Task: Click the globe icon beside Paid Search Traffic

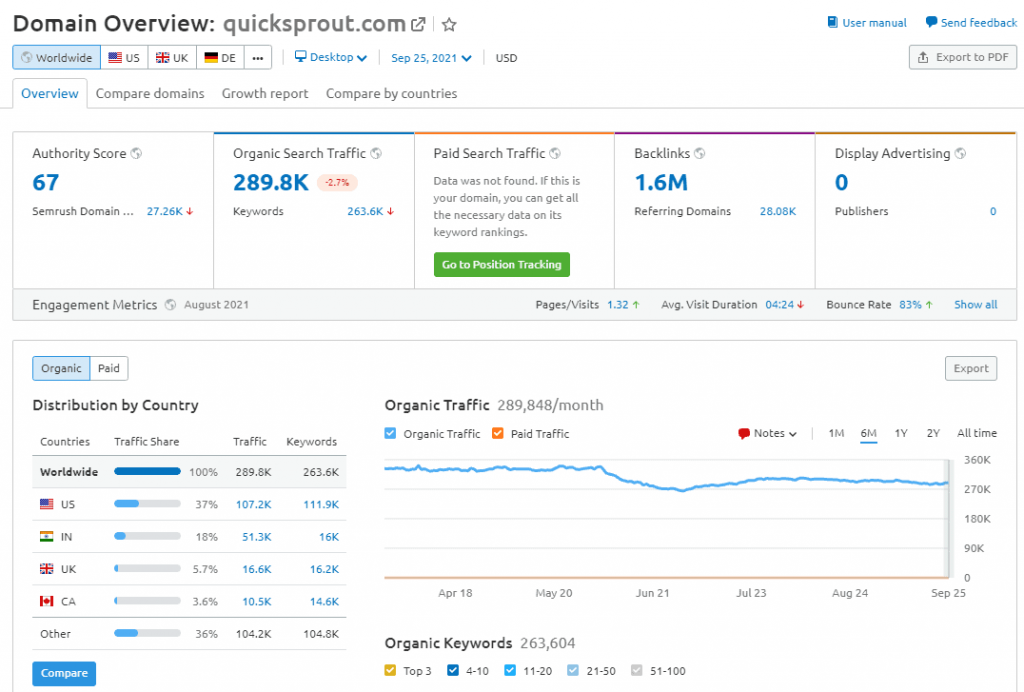Action: point(555,153)
